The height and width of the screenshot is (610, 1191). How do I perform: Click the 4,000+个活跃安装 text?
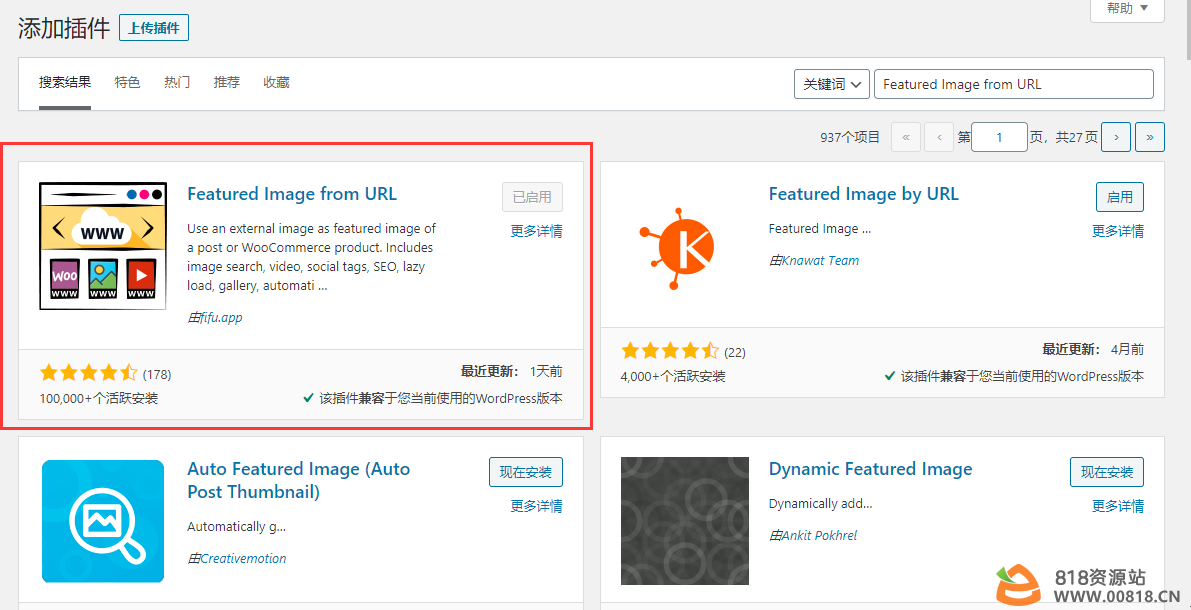(673, 375)
